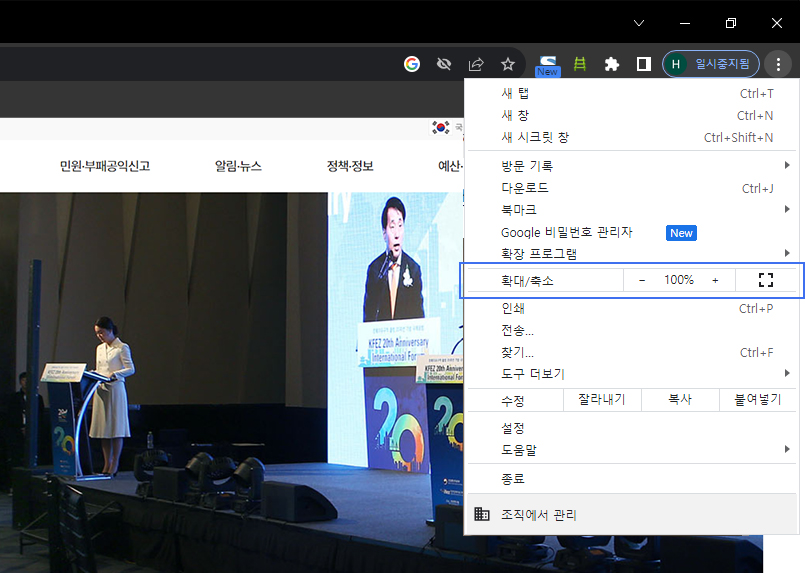Click the blue S extension icon
805x573 pixels.
tap(548, 63)
